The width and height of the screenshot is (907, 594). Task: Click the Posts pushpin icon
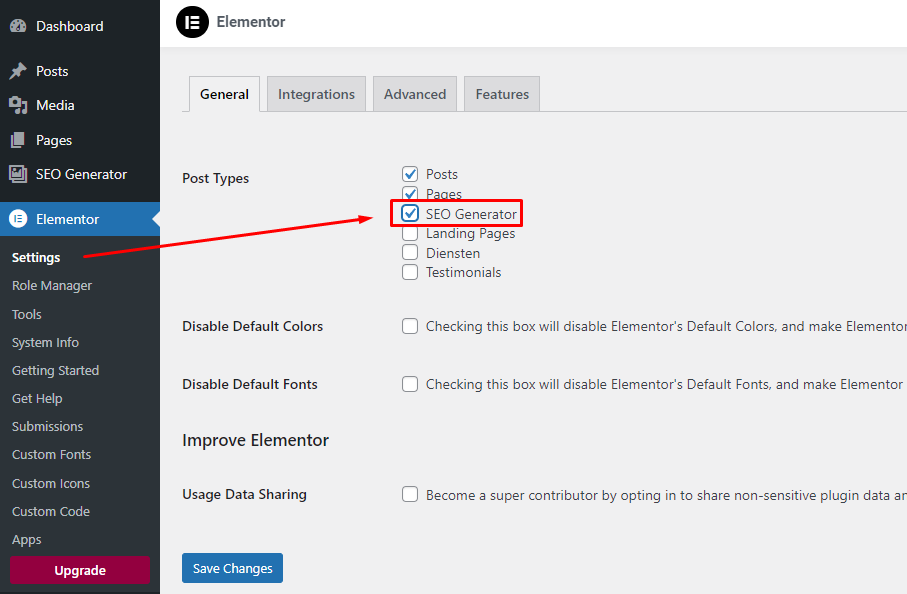[x=18, y=71]
